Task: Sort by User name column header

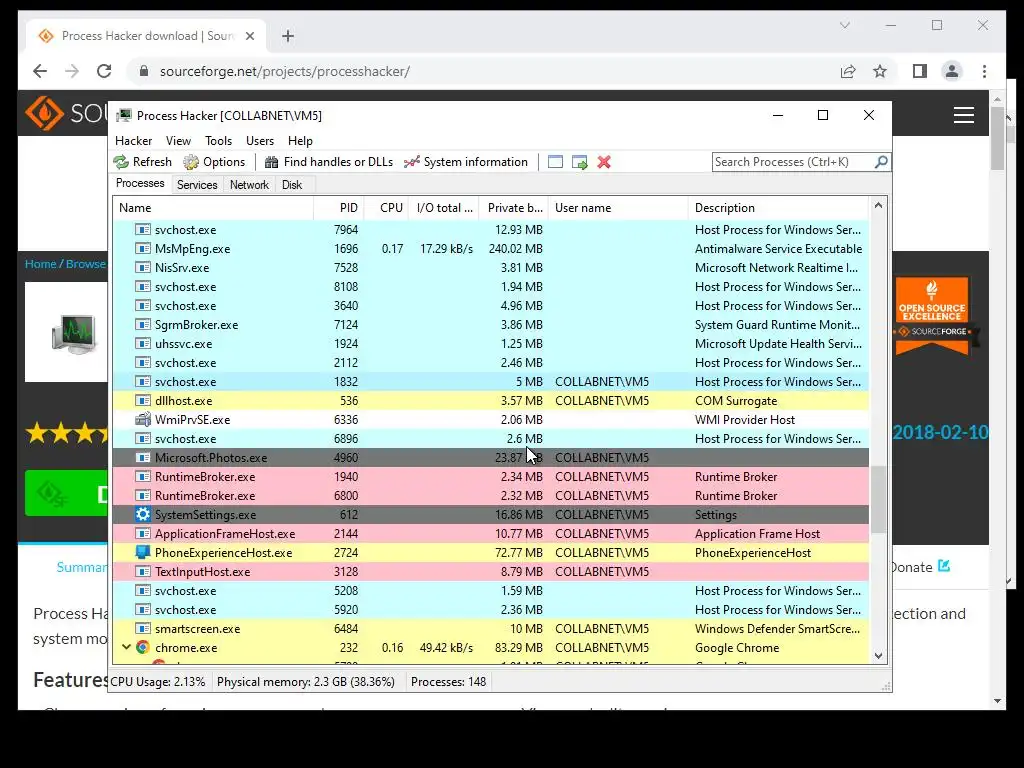Action: [618, 208]
